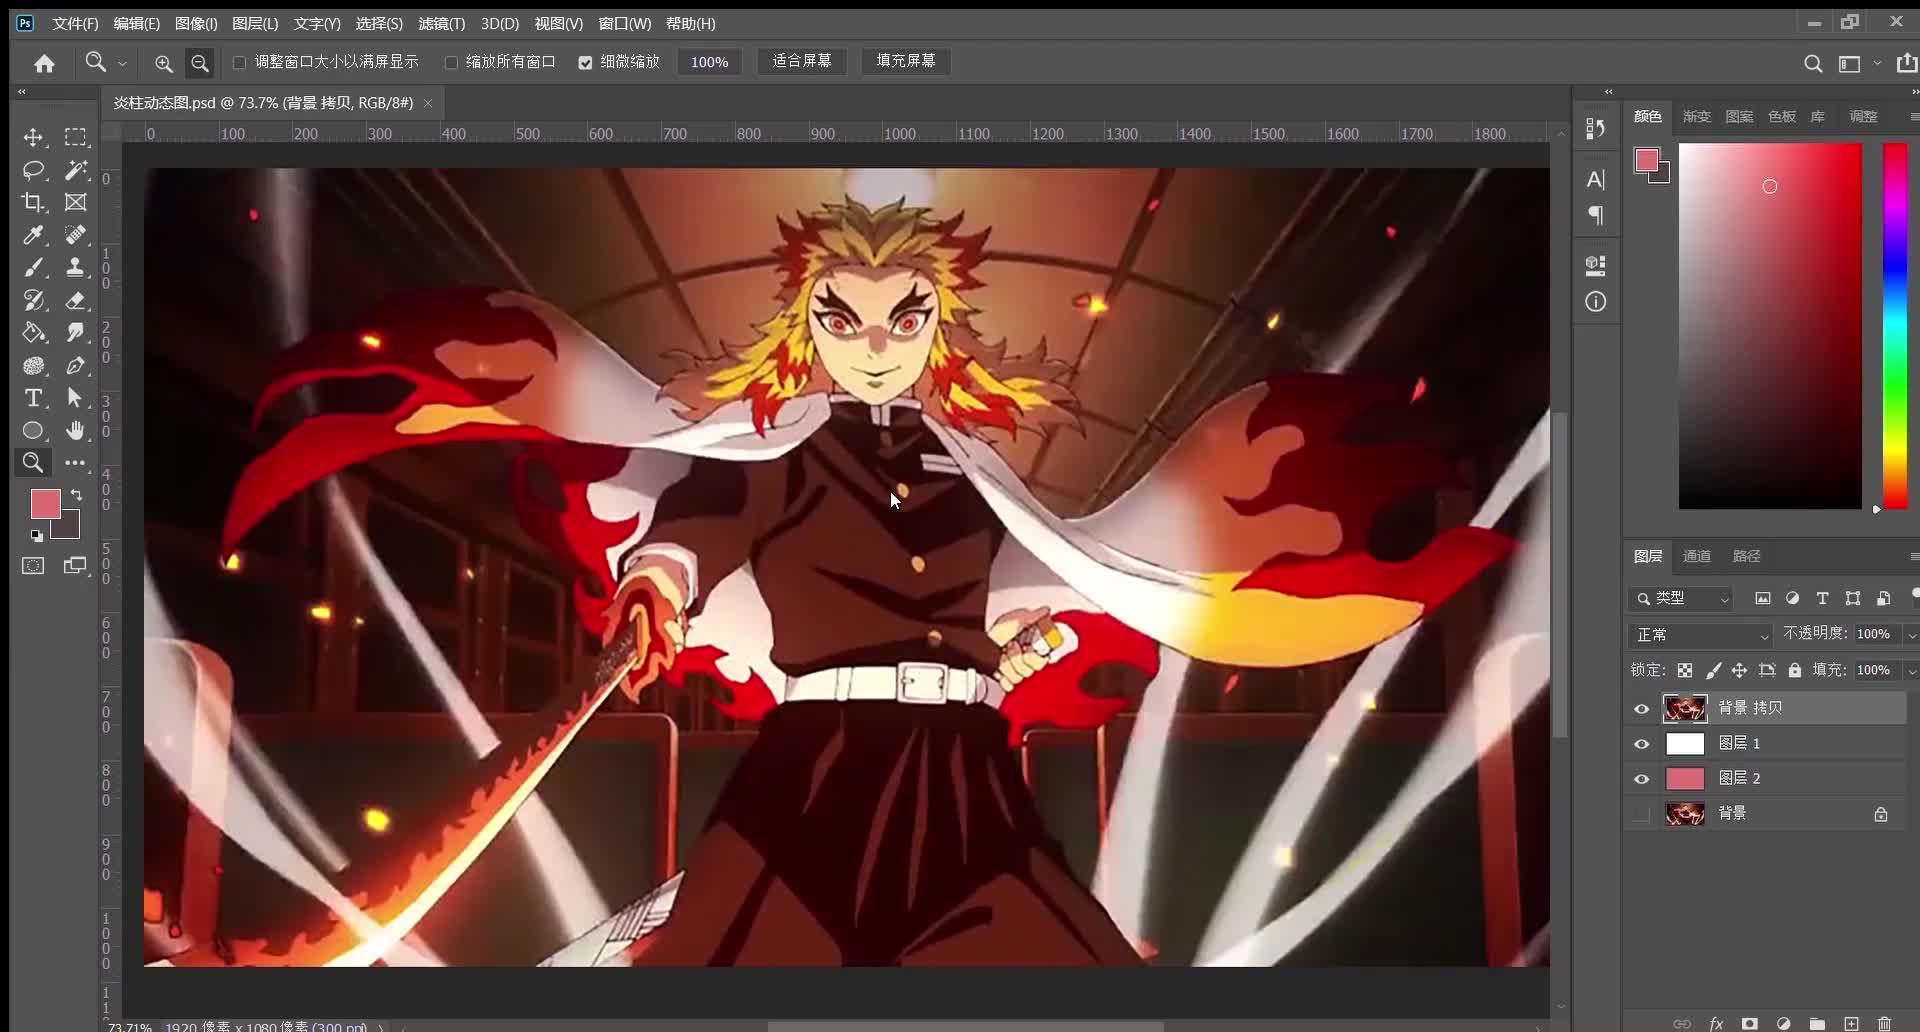Open the Character panel icon
This screenshot has height=1032, width=1920.
[1596, 179]
